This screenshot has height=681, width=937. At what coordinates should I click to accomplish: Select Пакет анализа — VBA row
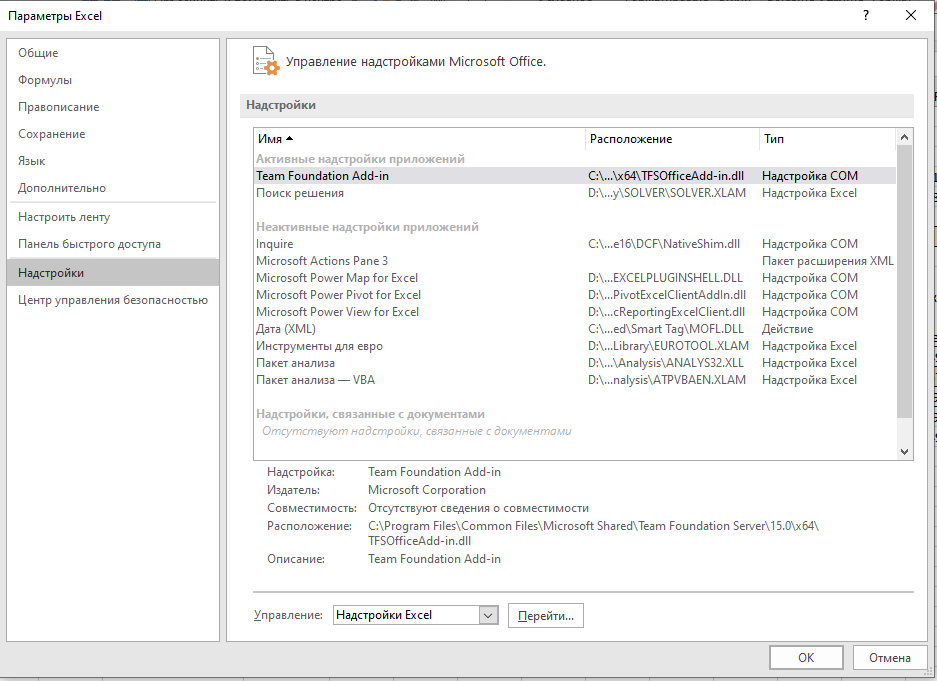pos(574,380)
